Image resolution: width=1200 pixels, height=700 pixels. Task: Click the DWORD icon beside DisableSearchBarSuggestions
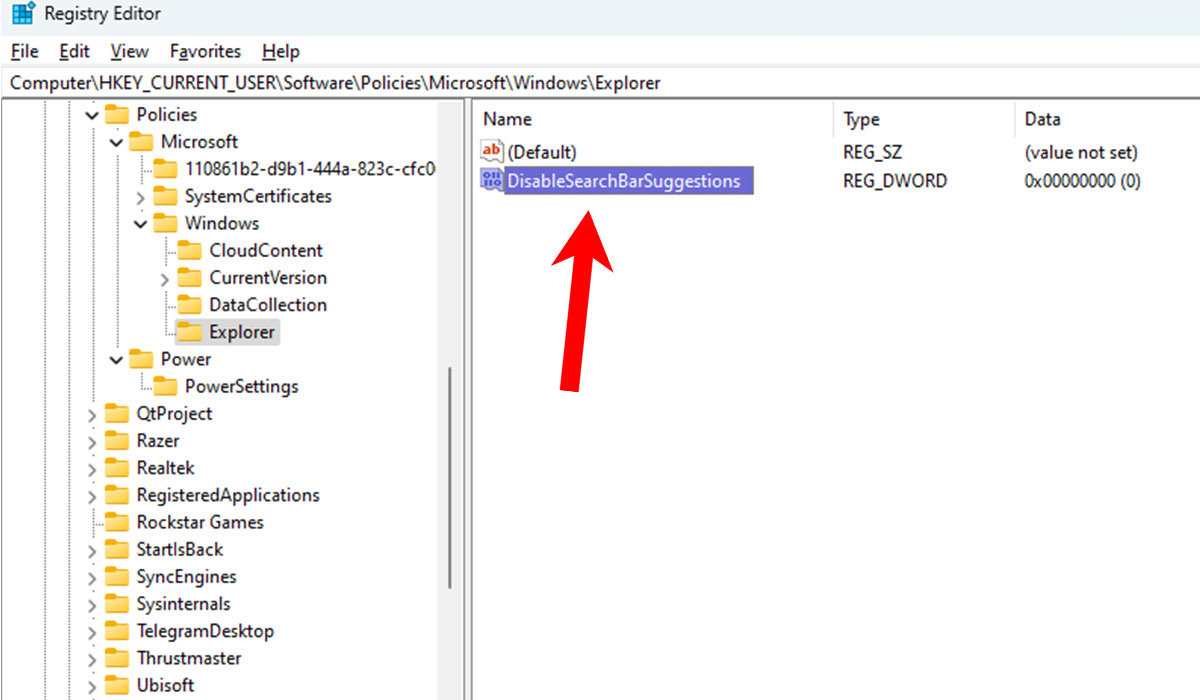tap(492, 180)
